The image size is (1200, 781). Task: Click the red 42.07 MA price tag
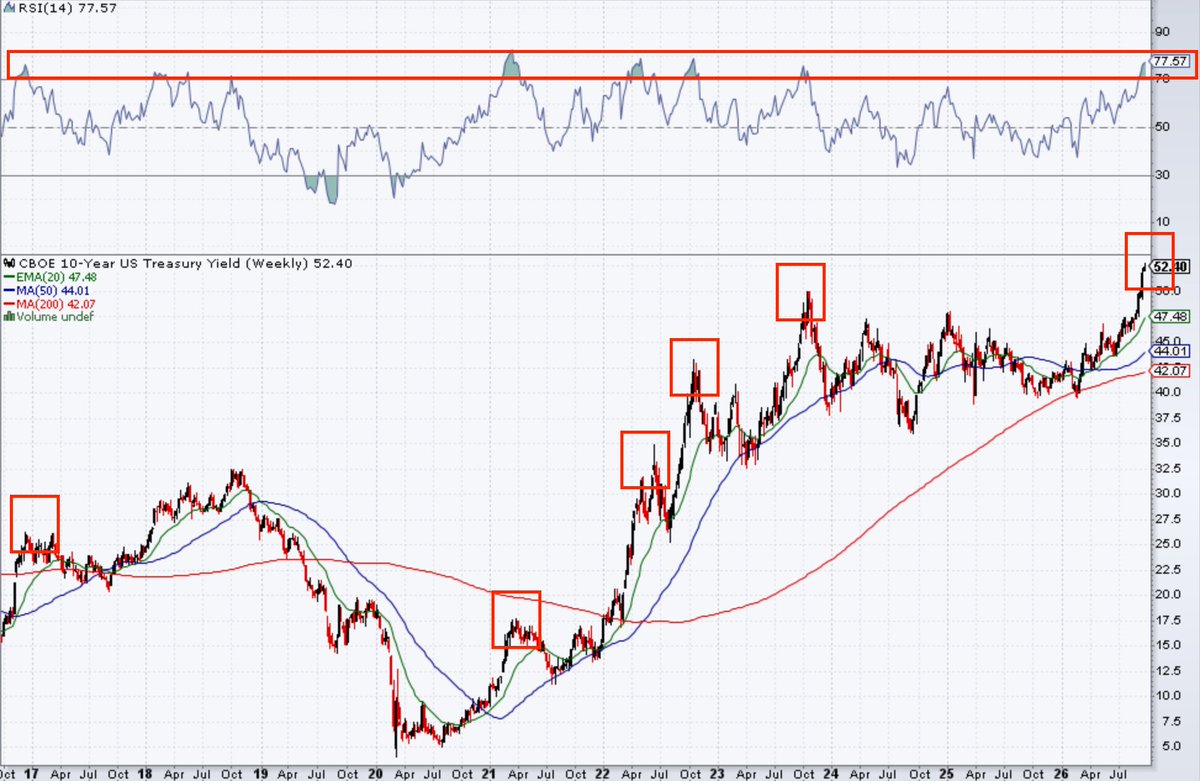[1169, 370]
